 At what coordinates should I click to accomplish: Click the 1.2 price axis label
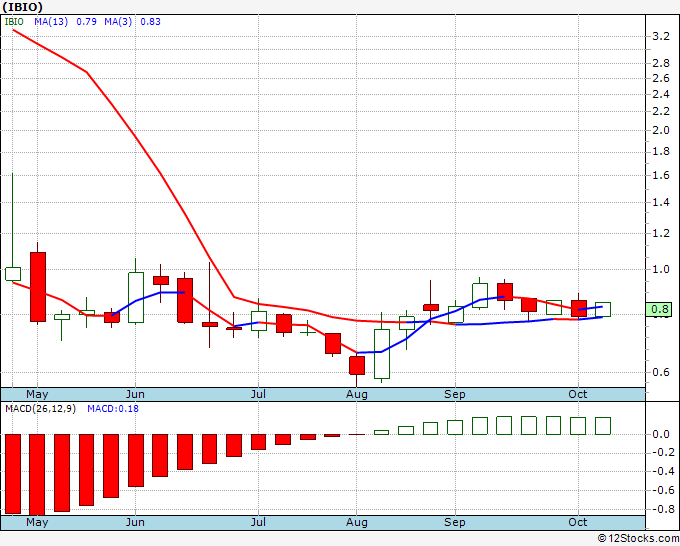tap(661, 233)
